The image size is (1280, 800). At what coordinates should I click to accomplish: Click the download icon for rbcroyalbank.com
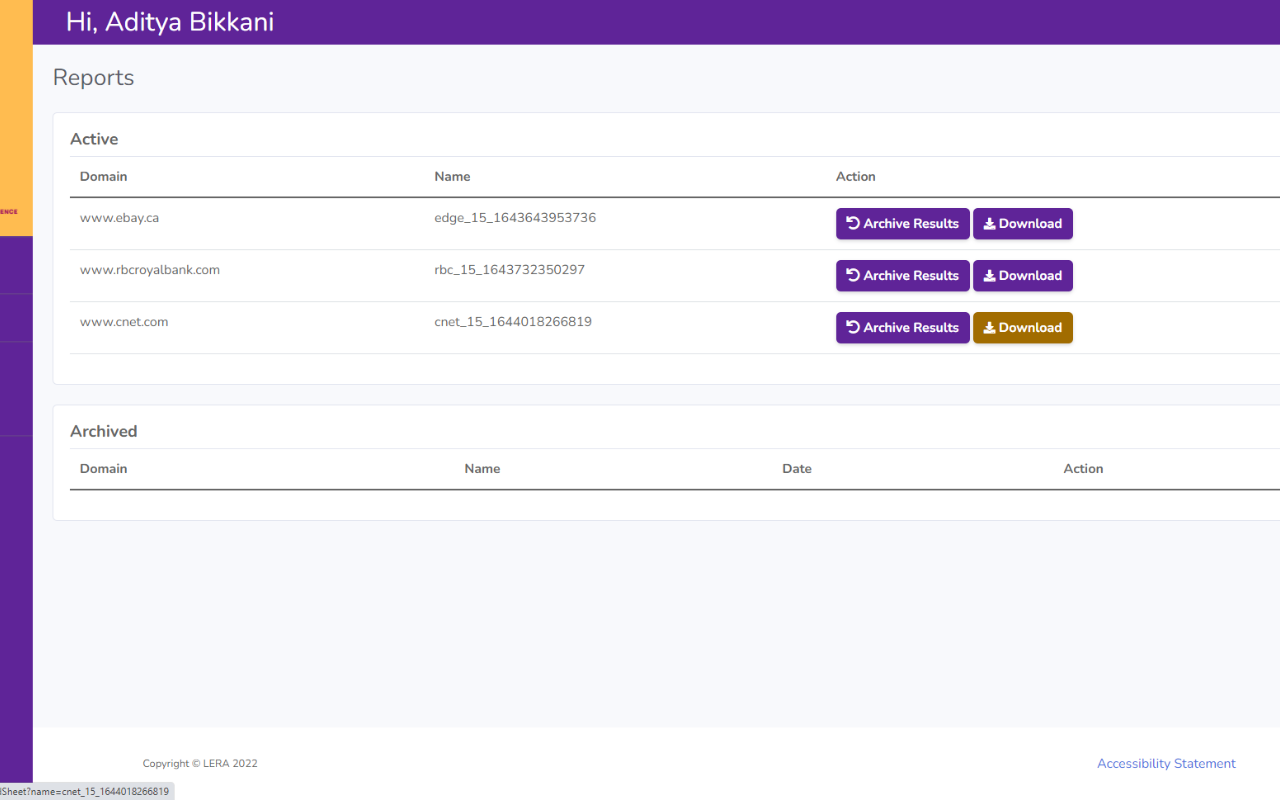click(989, 276)
